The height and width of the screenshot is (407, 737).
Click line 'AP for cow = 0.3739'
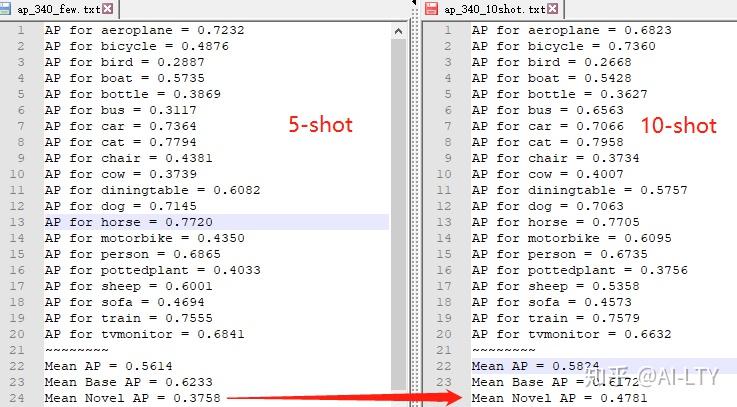[121, 174]
